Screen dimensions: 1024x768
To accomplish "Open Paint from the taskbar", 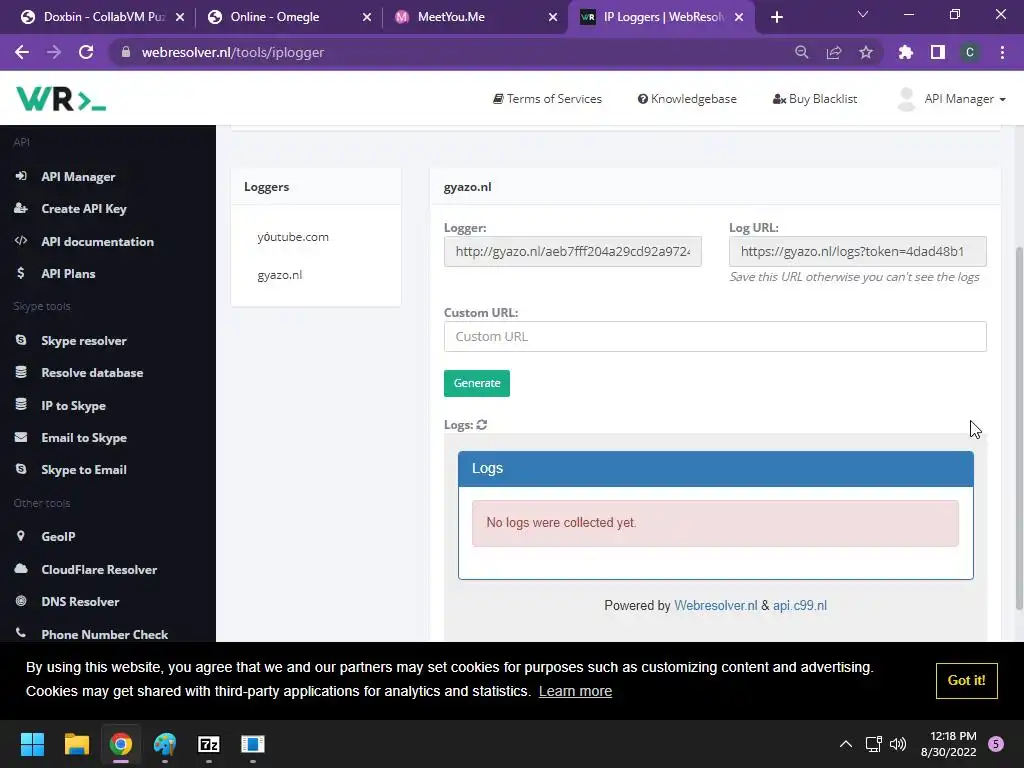I will tap(165, 744).
